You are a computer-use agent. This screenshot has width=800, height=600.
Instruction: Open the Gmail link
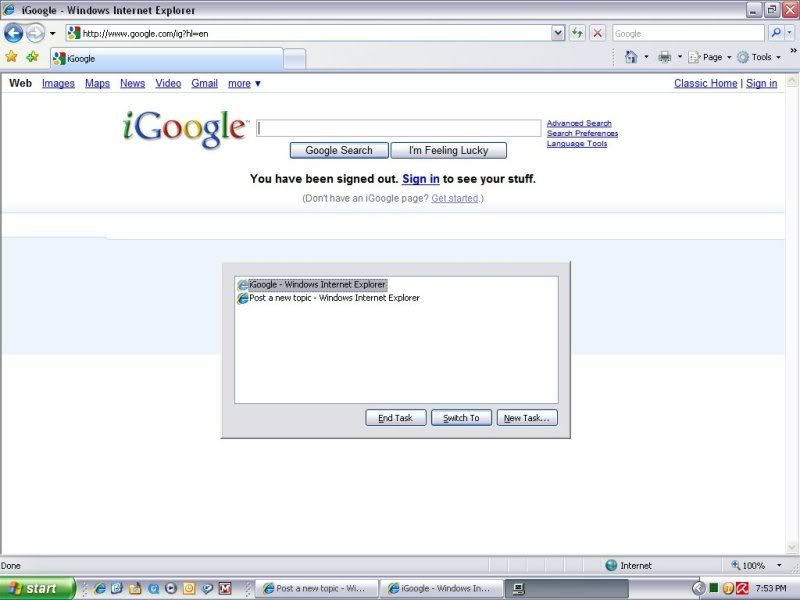click(x=205, y=83)
